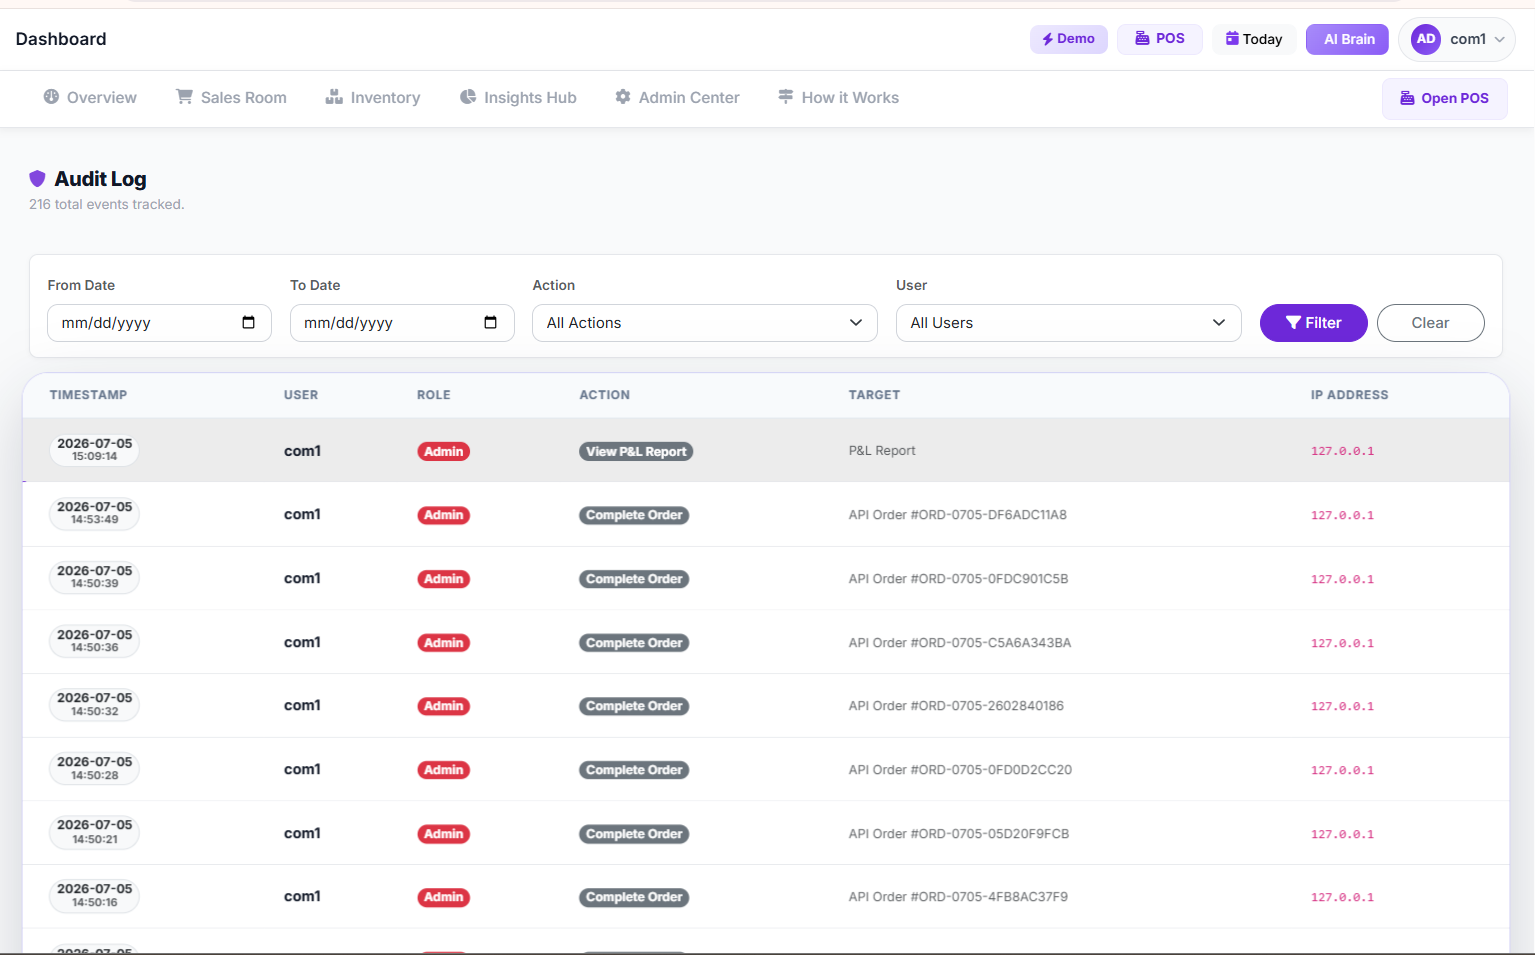The width and height of the screenshot is (1535, 955).
Task: Click the IP ADDRESS column header
Action: 1349,395
